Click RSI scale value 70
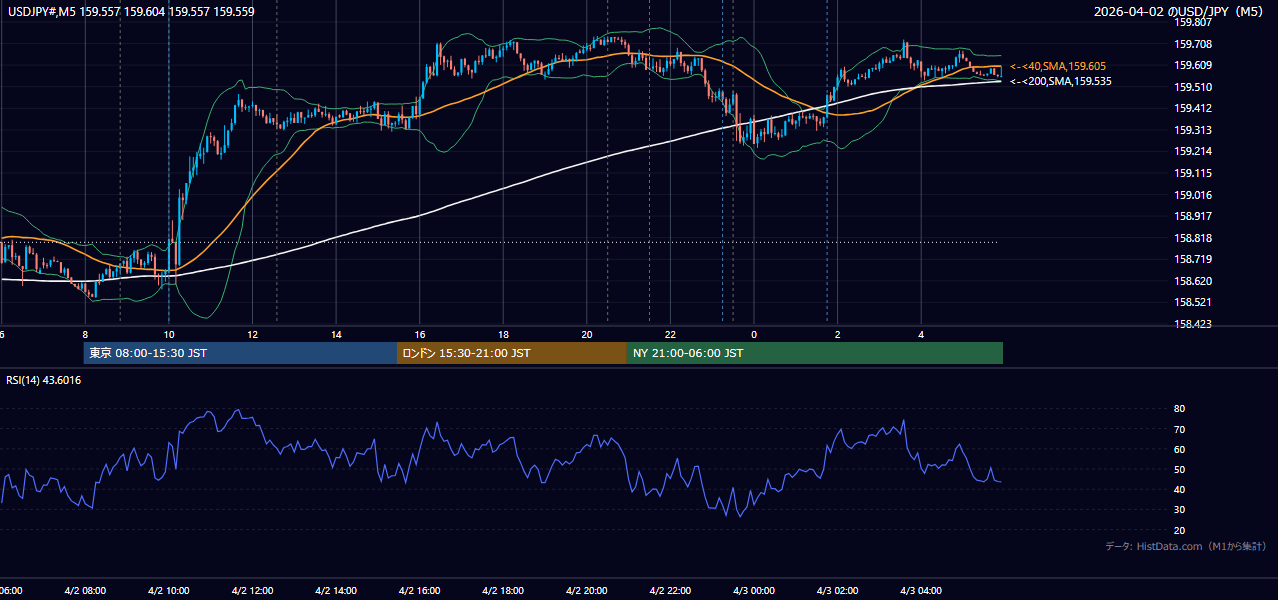Viewport: 1278px width, 600px height. [x=1180, y=429]
